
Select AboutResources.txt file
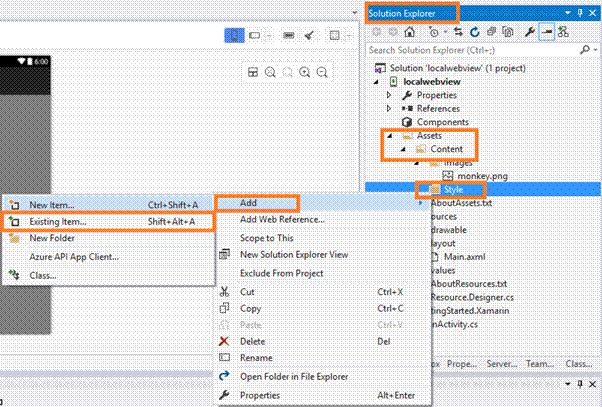[469, 284]
